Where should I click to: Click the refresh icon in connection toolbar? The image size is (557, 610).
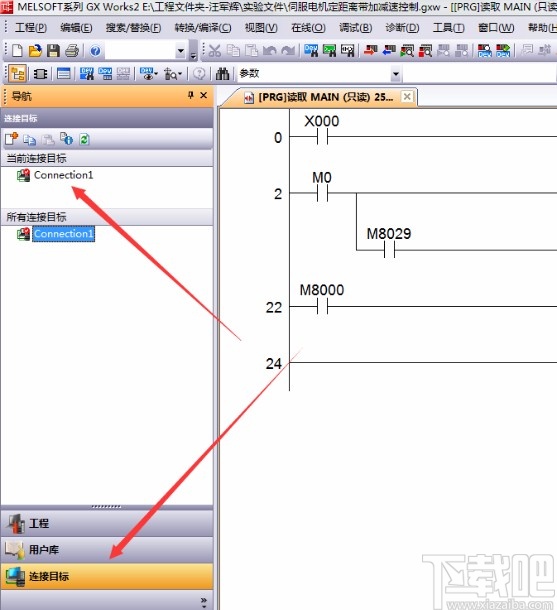pyautogui.click(x=84, y=139)
